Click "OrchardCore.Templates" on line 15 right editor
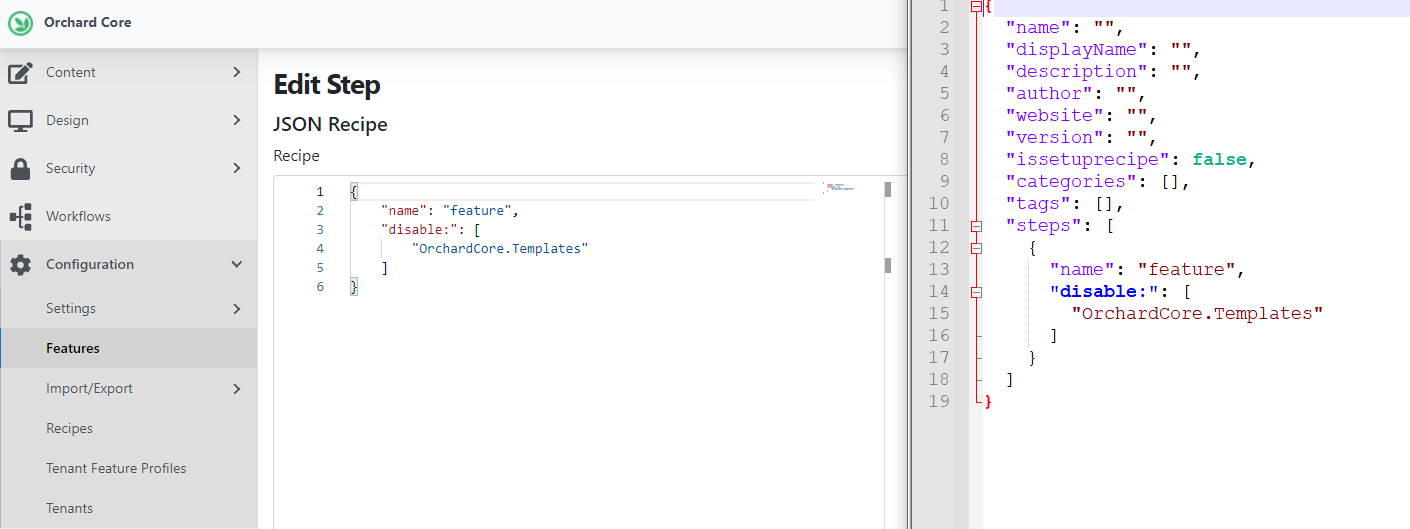This screenshot has width=1410, height=529. coord(1197,313)
